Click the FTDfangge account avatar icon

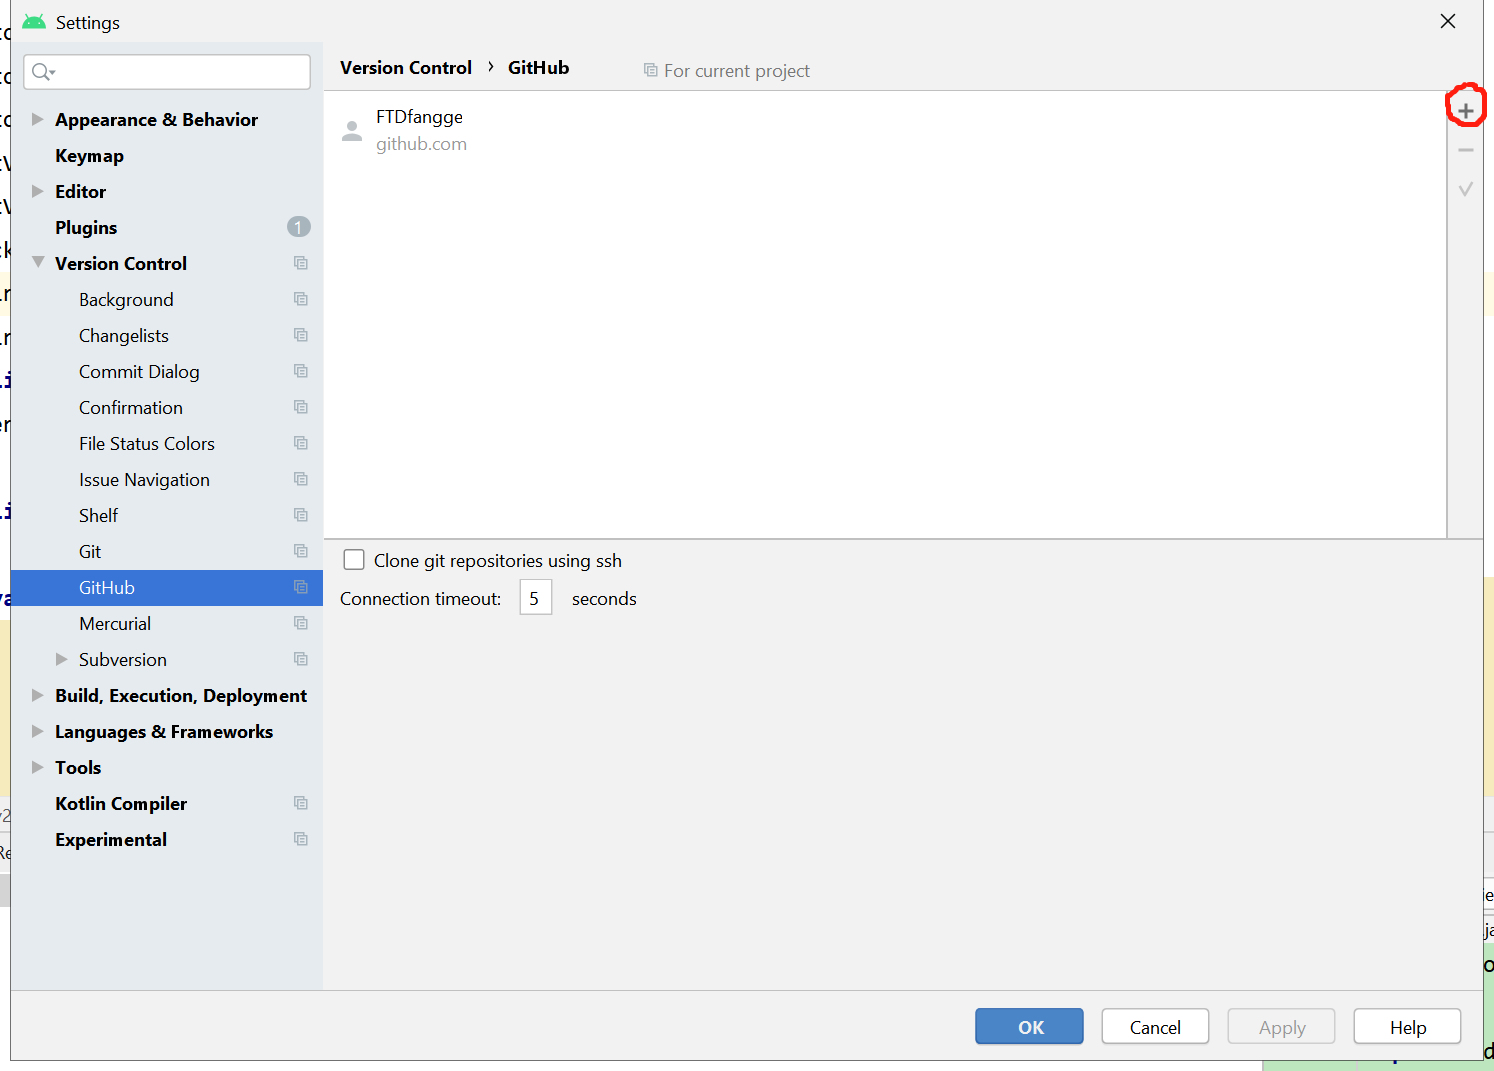click(352, 131)
